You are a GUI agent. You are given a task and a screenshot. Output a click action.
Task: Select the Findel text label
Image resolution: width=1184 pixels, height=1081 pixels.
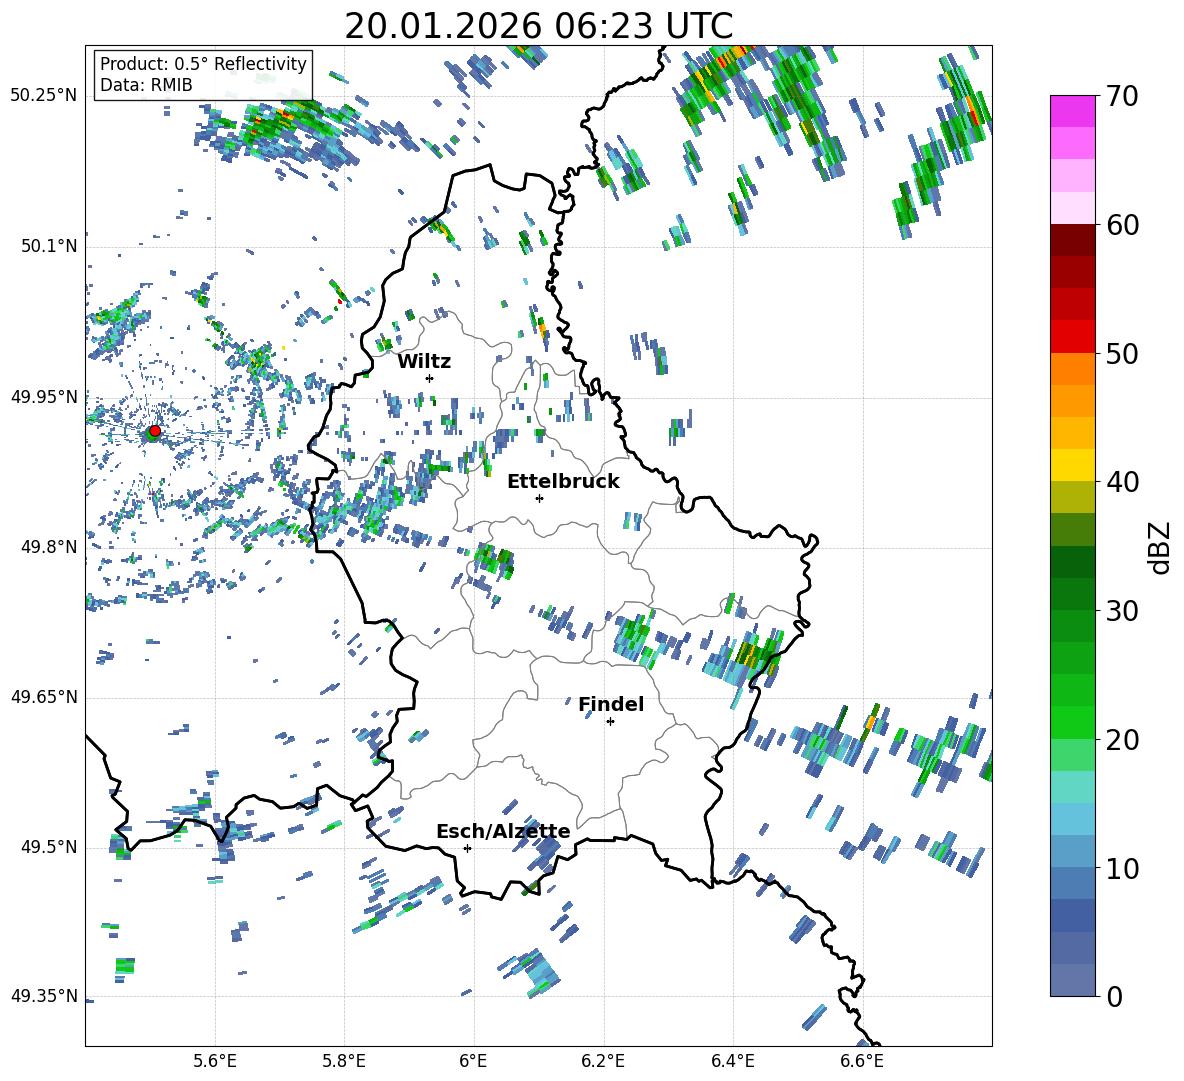[x=611, y=705]
